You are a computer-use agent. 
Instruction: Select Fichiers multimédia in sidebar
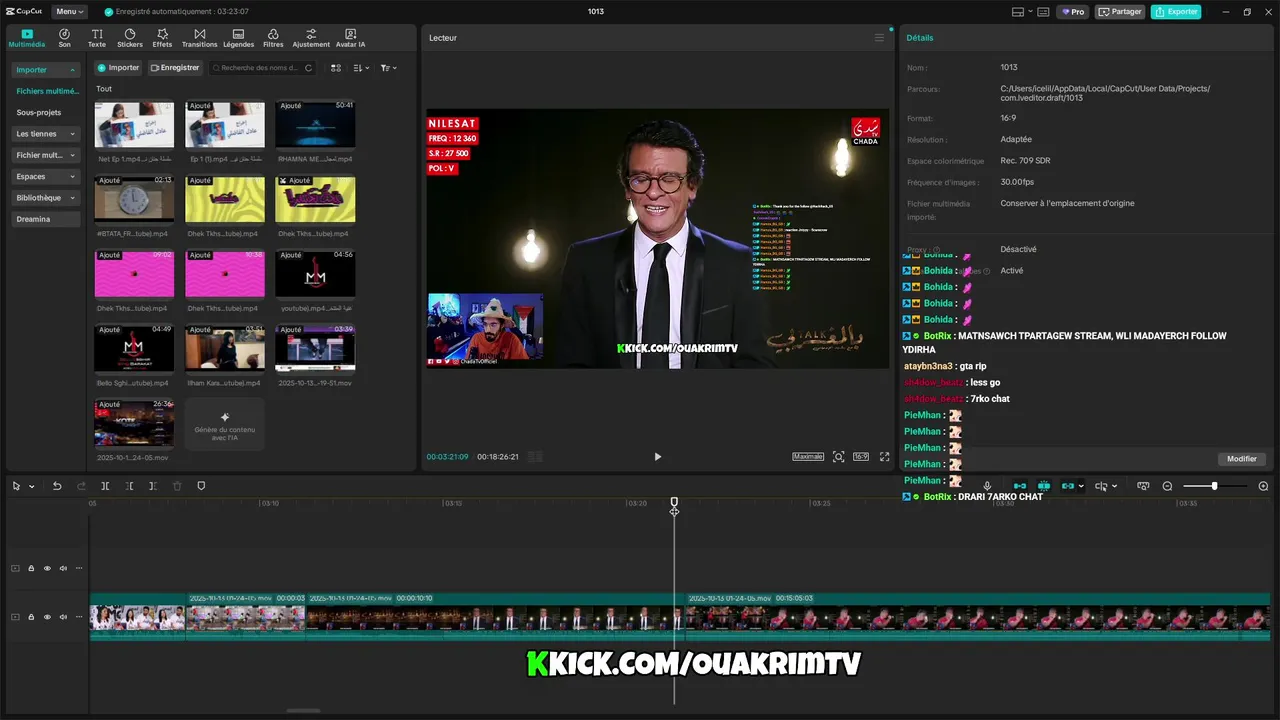click(x=46, y=91)
